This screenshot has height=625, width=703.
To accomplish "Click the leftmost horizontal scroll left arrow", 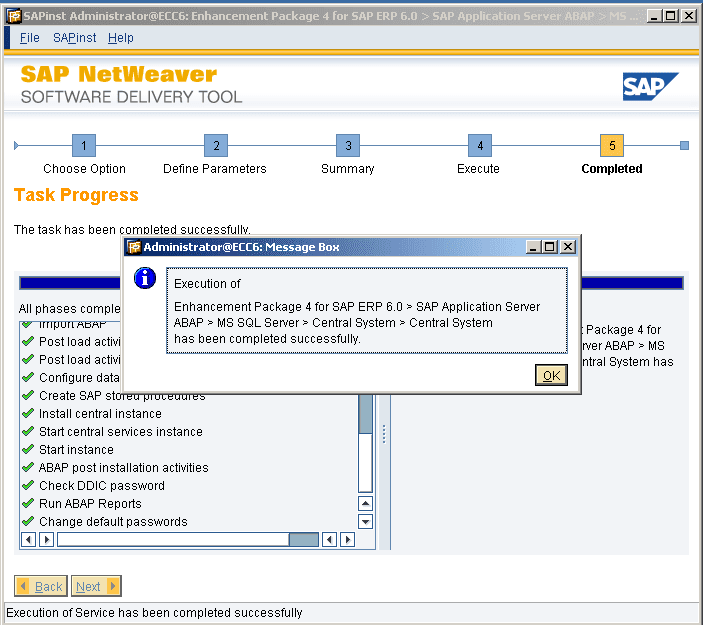I will pyautogui.click(x=28, y=539).
